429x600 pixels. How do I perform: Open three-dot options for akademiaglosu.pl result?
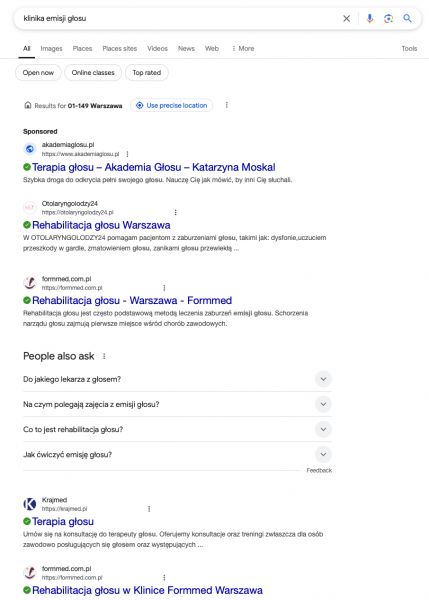click(x=127, y=154)
